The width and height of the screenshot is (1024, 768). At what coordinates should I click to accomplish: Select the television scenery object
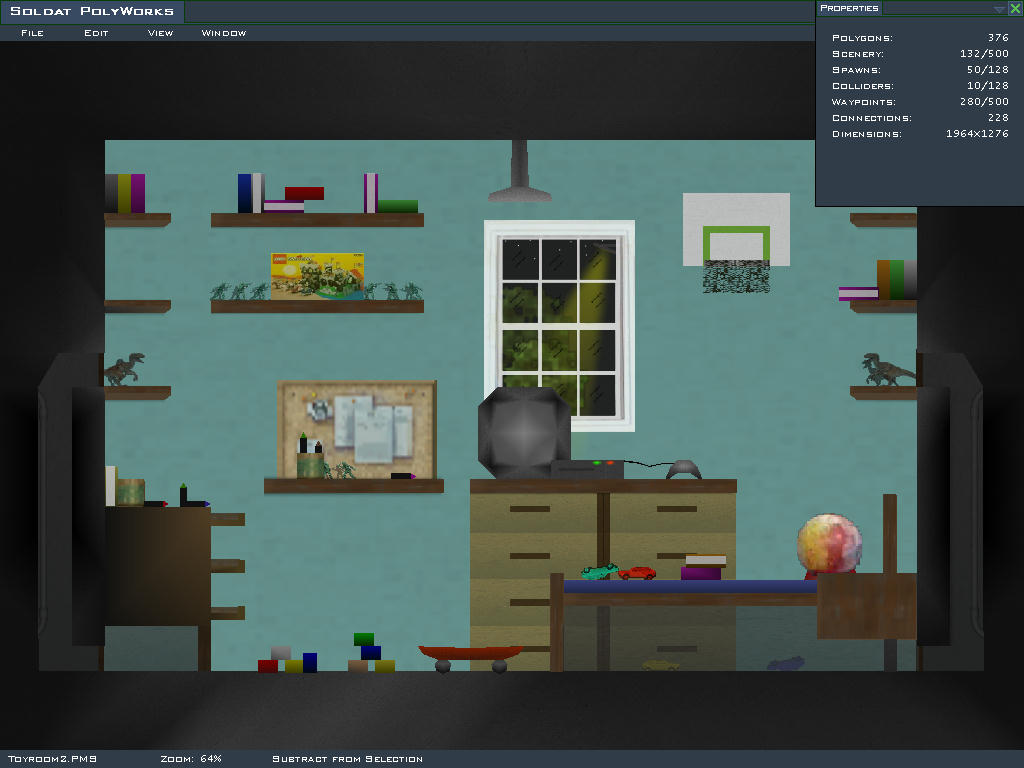point(524,432)
